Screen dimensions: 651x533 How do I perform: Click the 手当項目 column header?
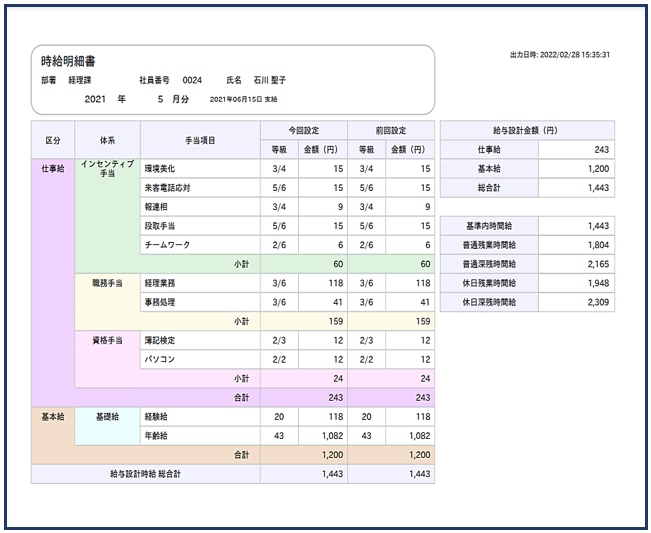tap(200, 140)
